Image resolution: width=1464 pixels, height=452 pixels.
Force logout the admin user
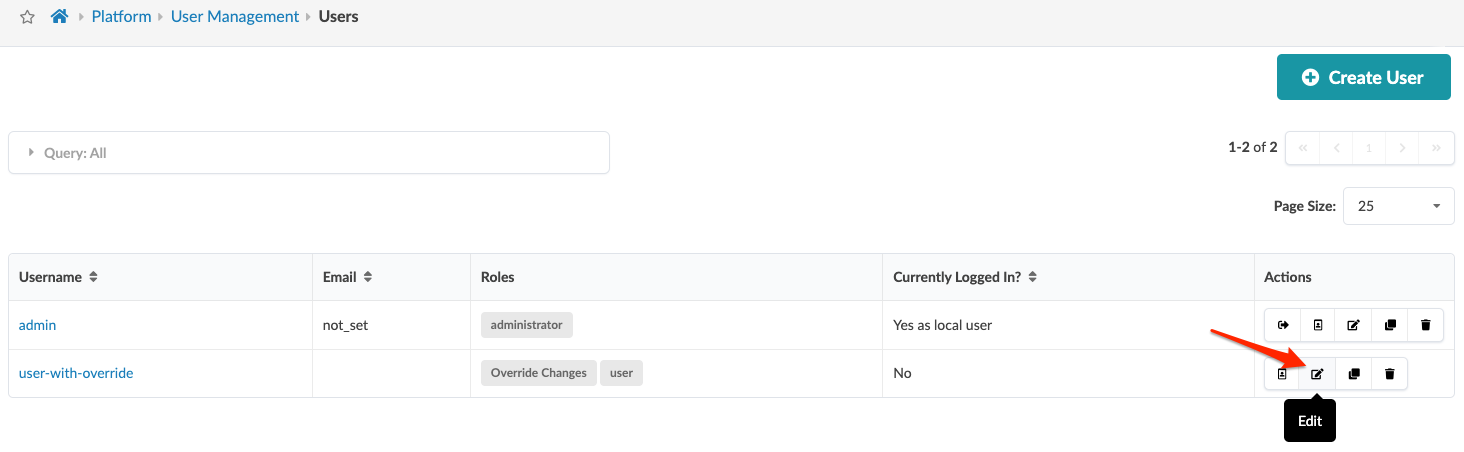pos(1282,325)
